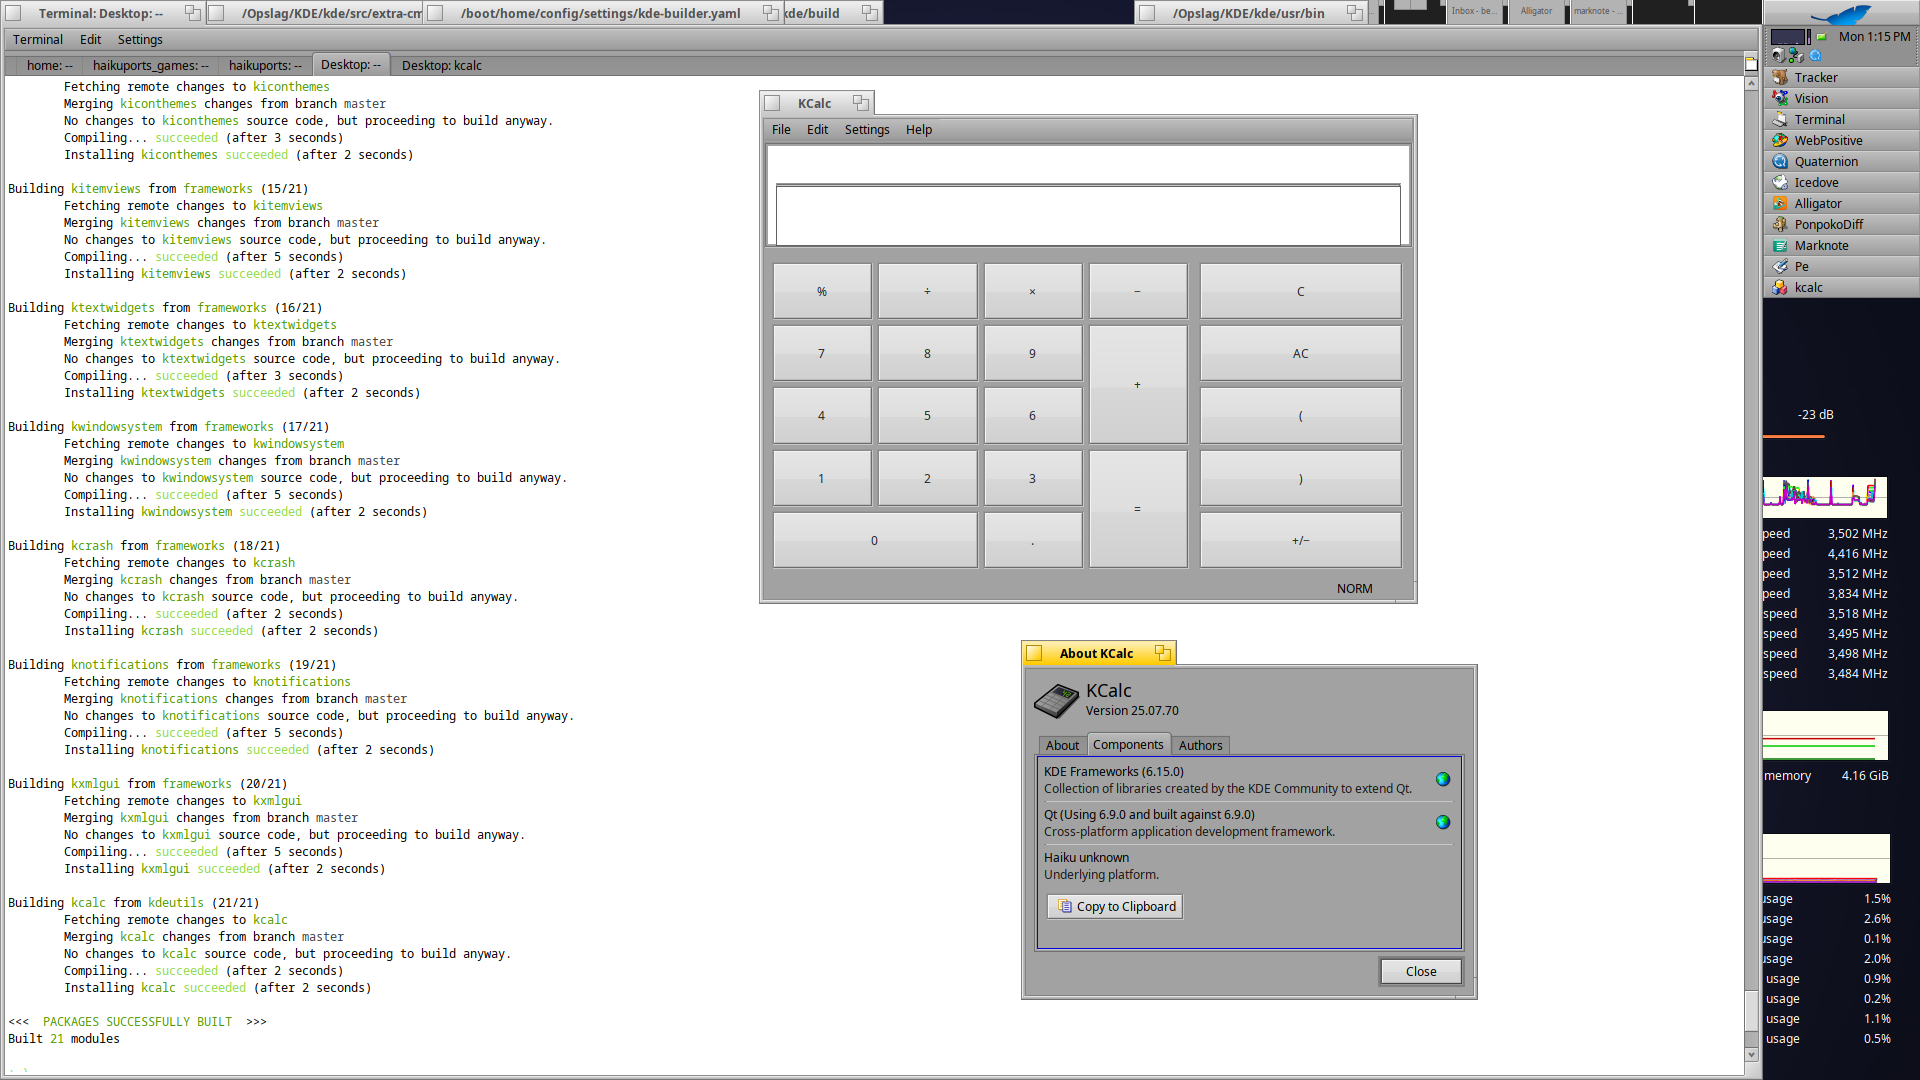The image size is (1920, 1080).
Task: Open the Vision app in the Deskbar
Action: coord(1810,98)
